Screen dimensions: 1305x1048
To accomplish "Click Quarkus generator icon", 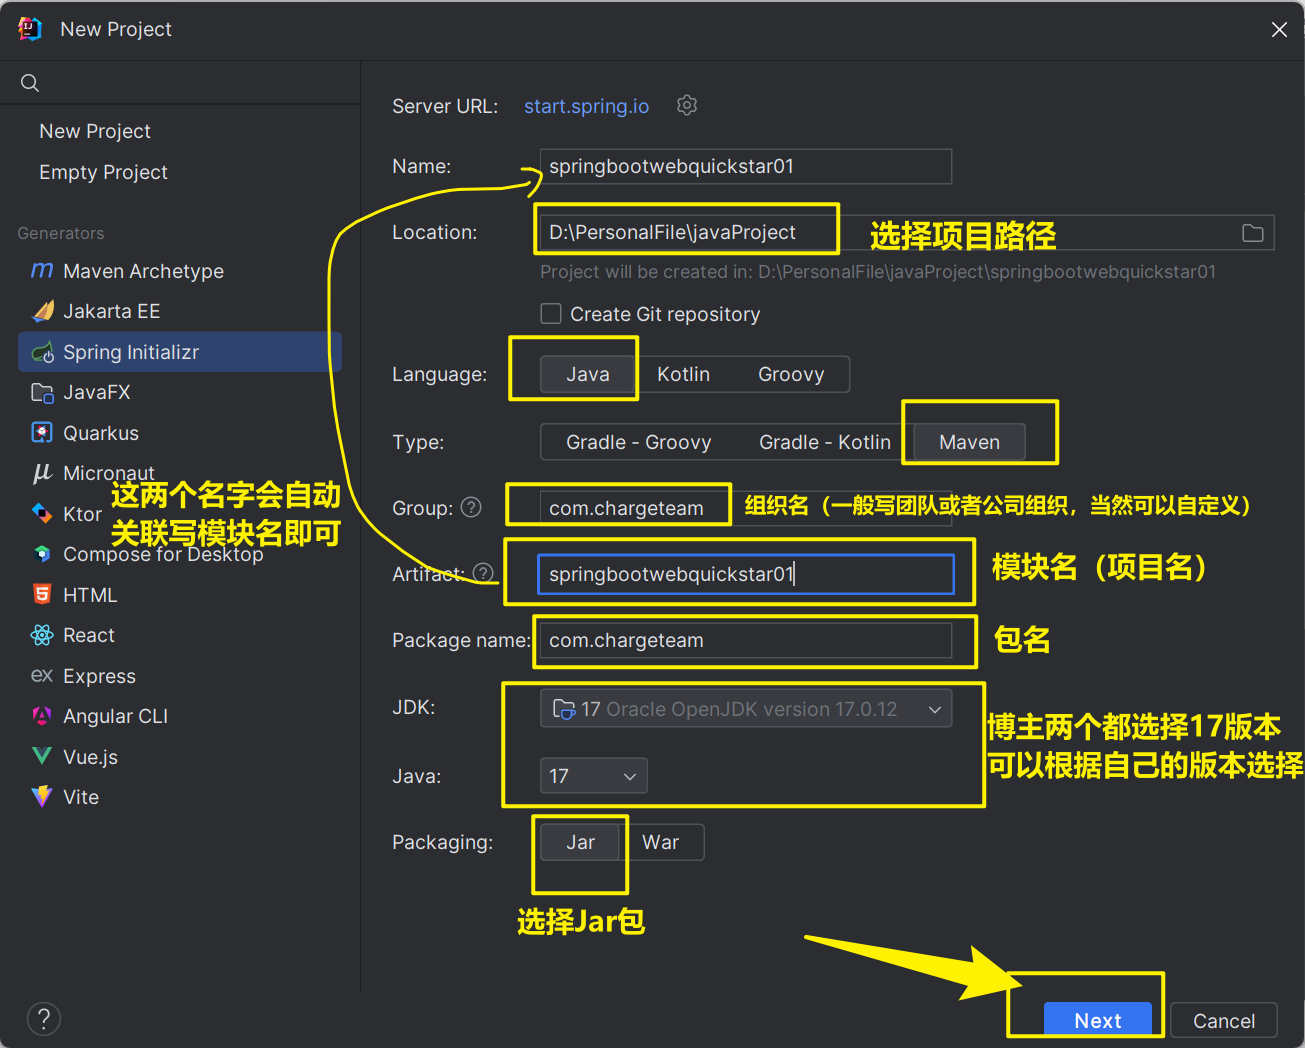I will pyautogui.click(x=42, y=433).
